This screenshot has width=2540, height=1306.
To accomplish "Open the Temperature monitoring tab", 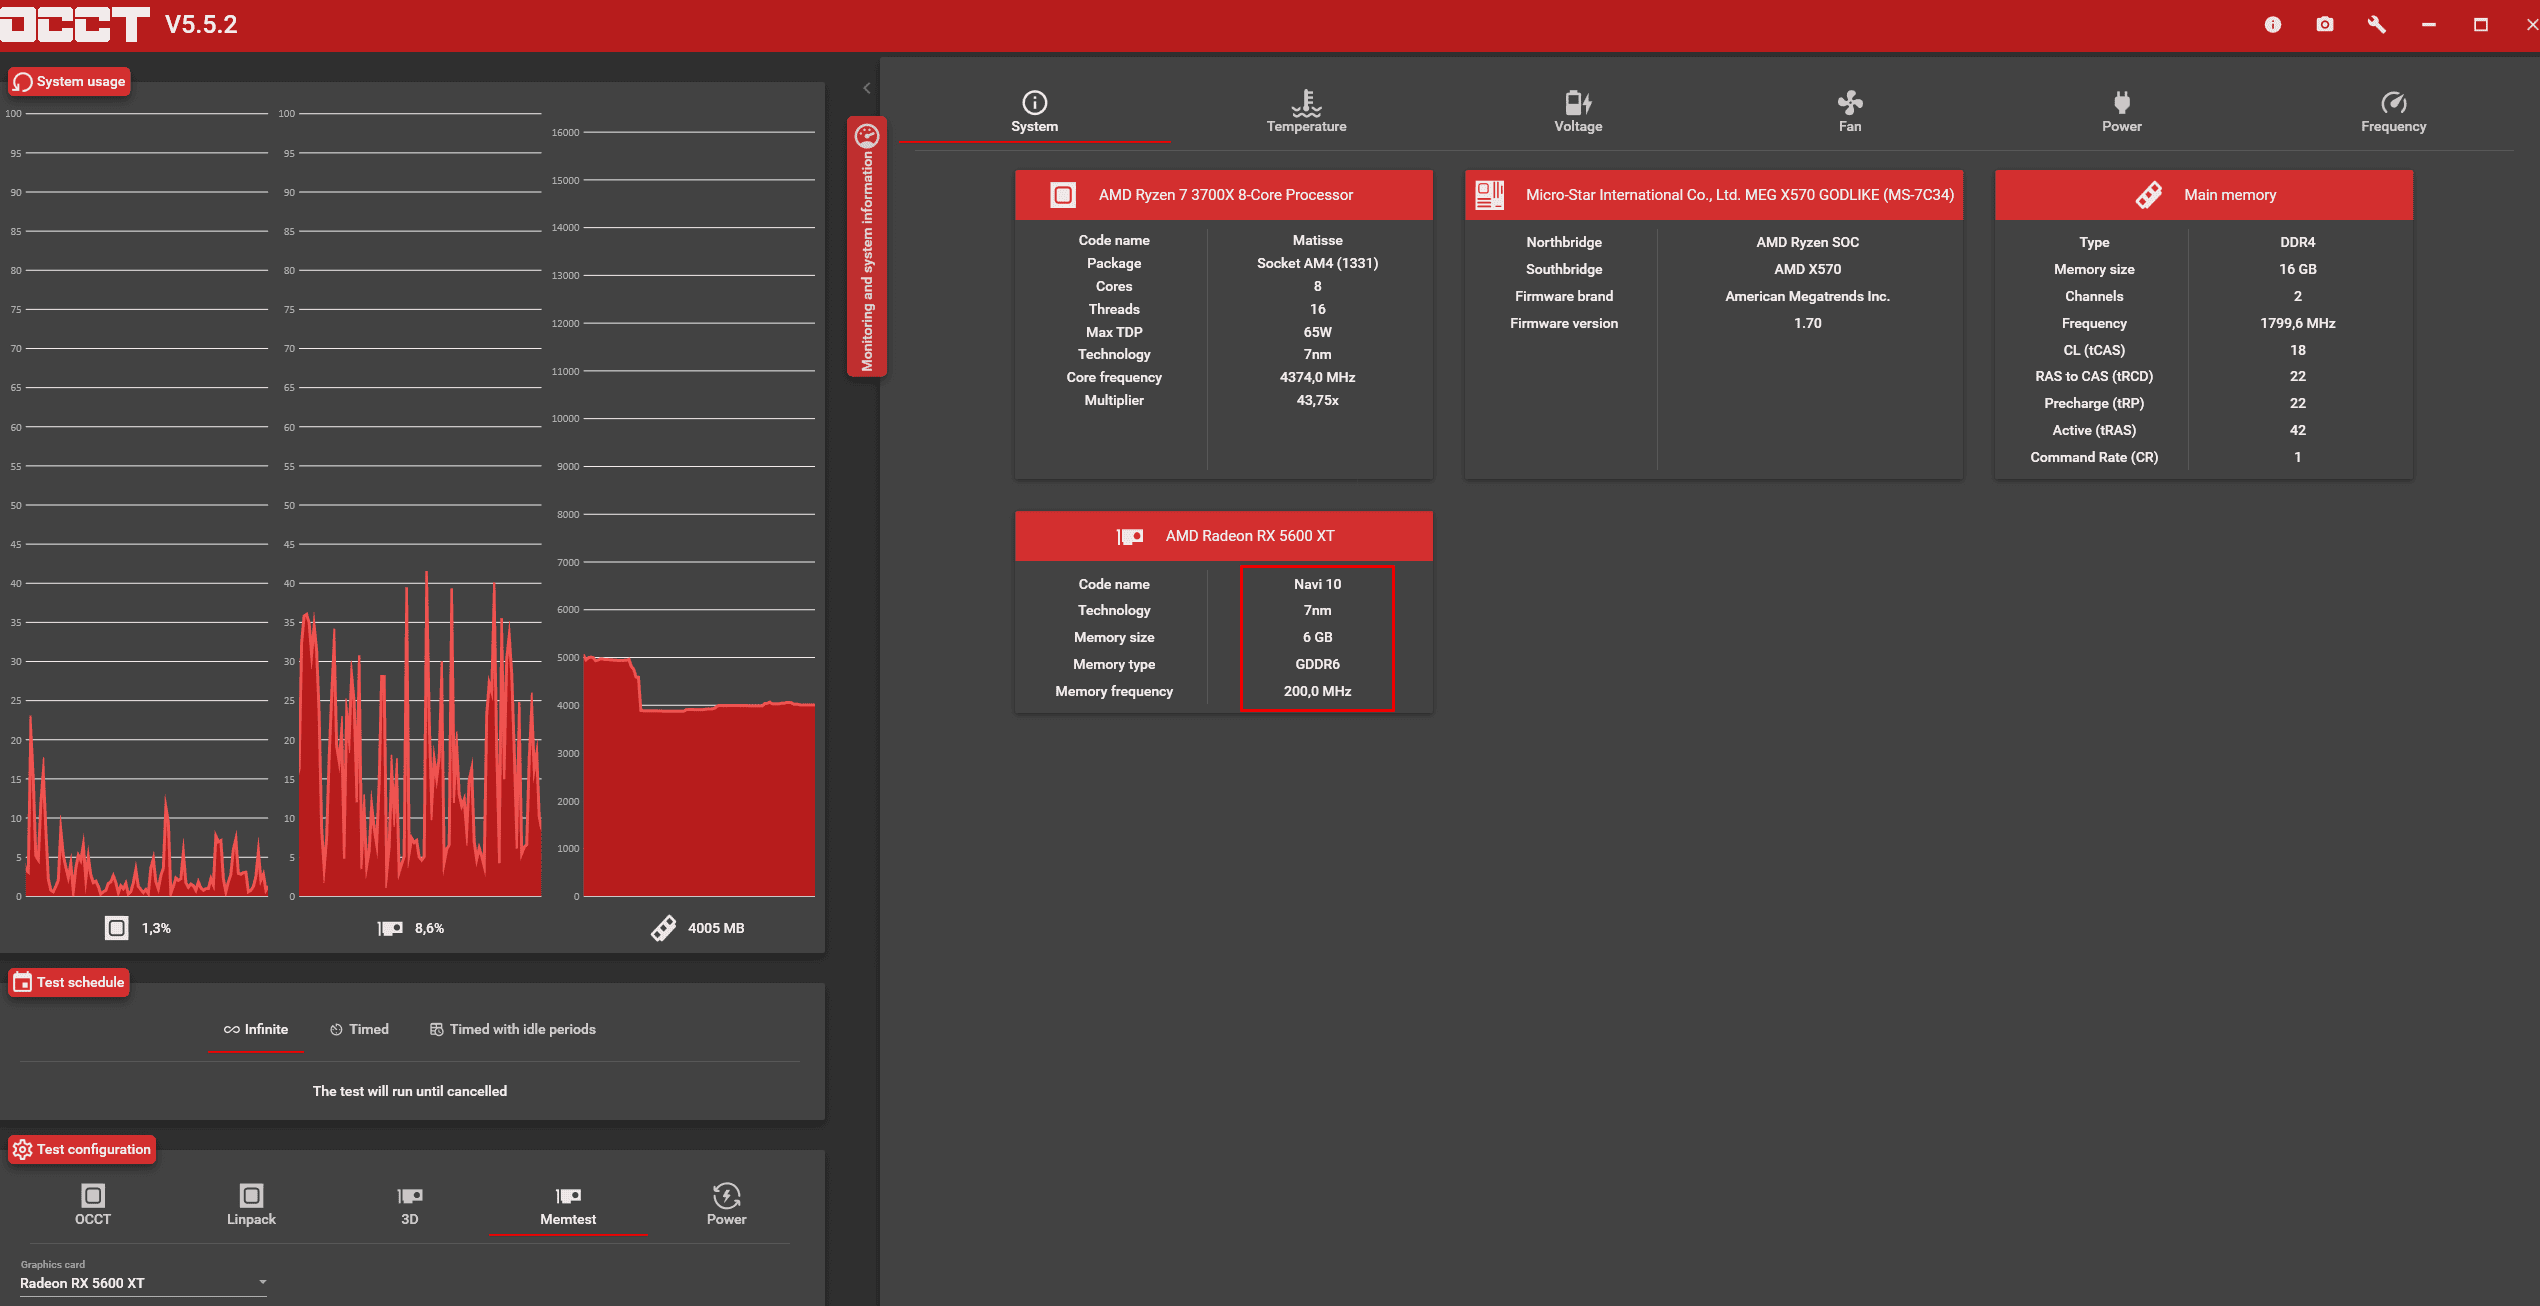I will (x=1306, y=111).
